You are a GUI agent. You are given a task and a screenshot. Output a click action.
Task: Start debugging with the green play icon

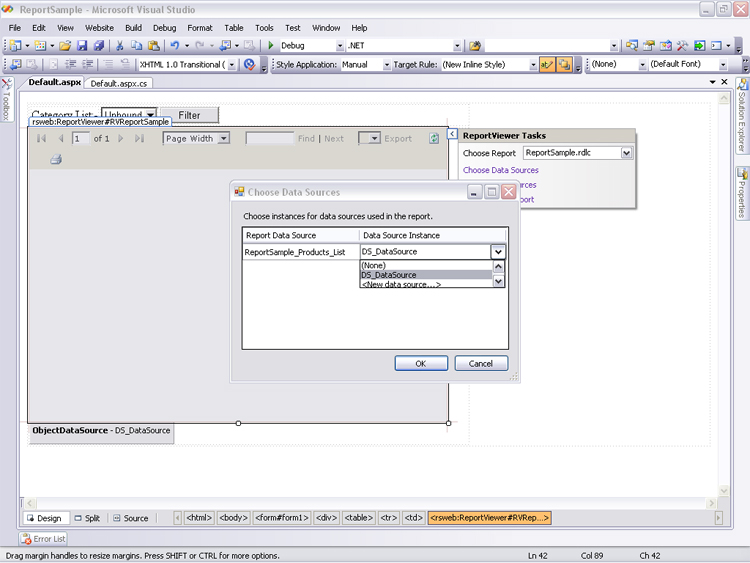(271, 45)
